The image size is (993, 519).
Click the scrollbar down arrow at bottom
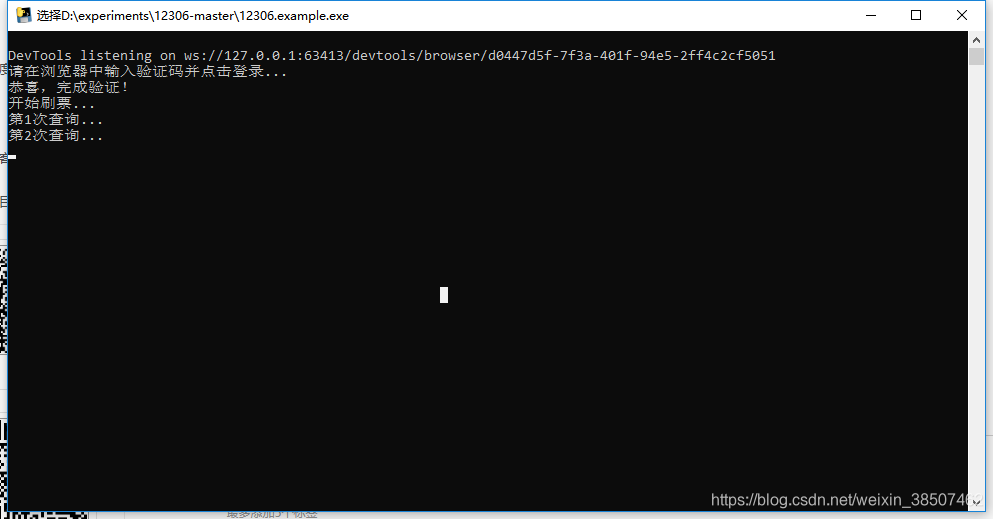click(976, 503)
